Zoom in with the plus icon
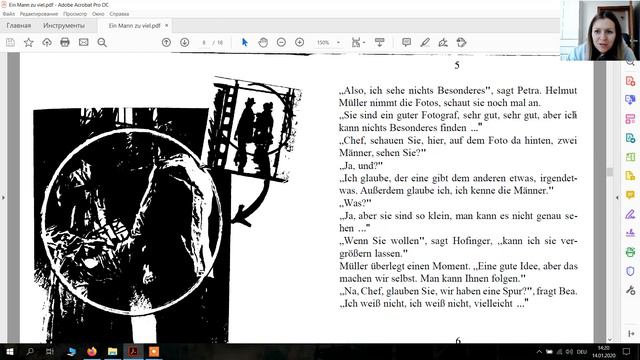 tap(300, 42)
